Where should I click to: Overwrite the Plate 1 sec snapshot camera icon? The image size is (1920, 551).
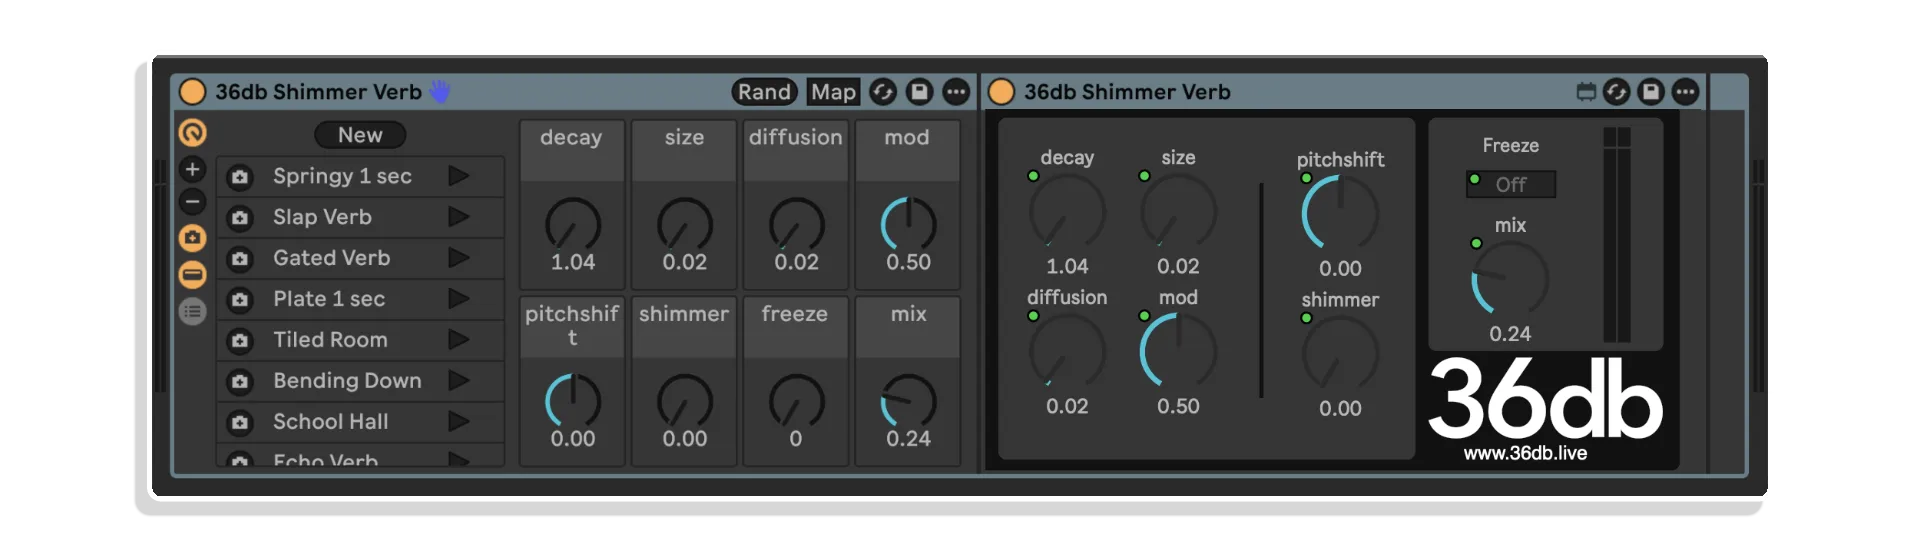tap(240, 300)
